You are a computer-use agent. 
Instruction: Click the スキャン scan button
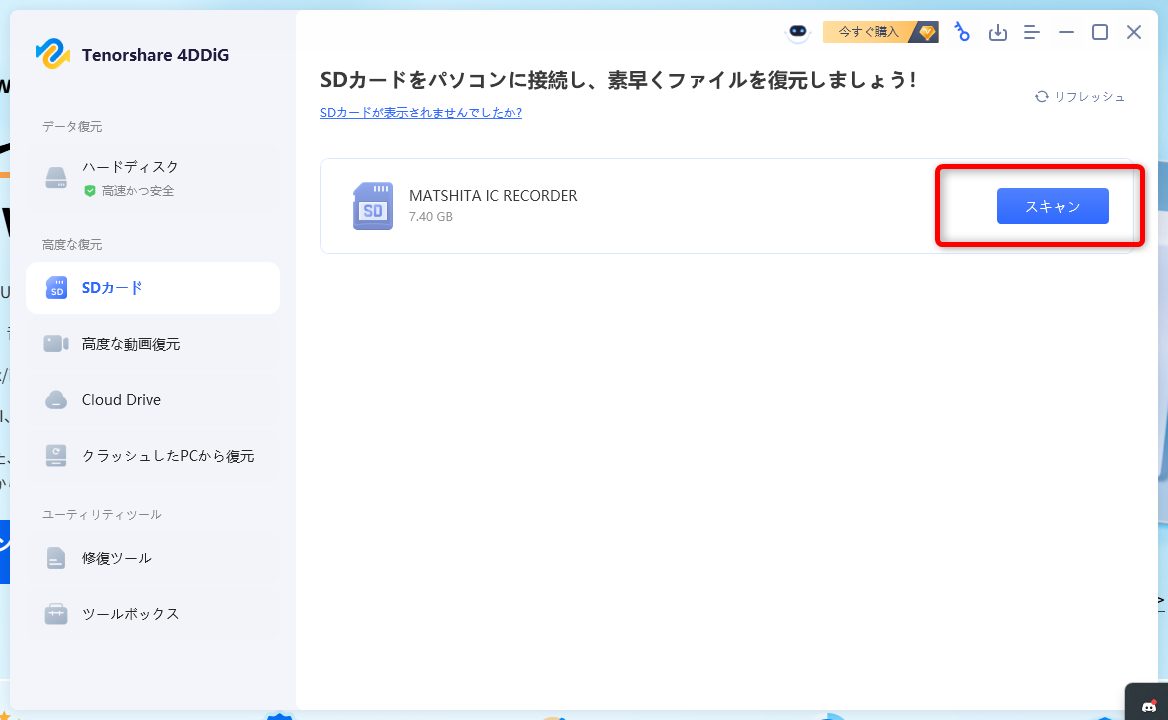coord(1052,206)
